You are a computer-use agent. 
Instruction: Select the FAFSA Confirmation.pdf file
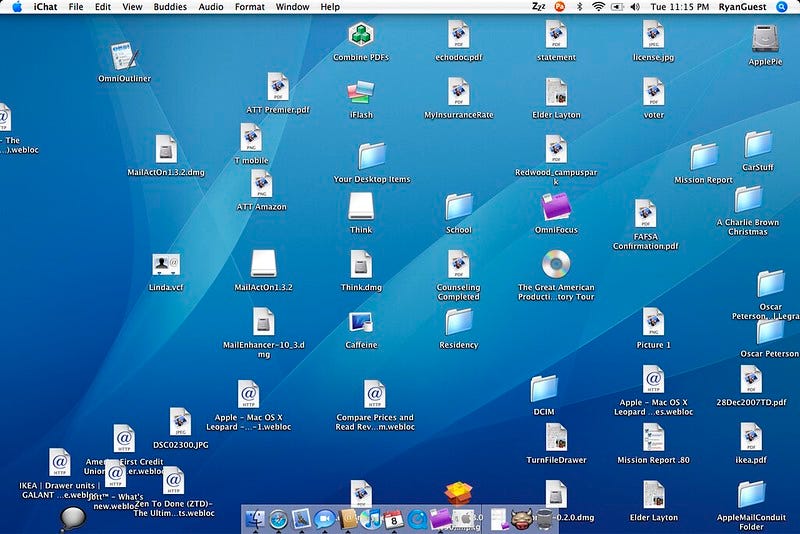click(645, 213)
